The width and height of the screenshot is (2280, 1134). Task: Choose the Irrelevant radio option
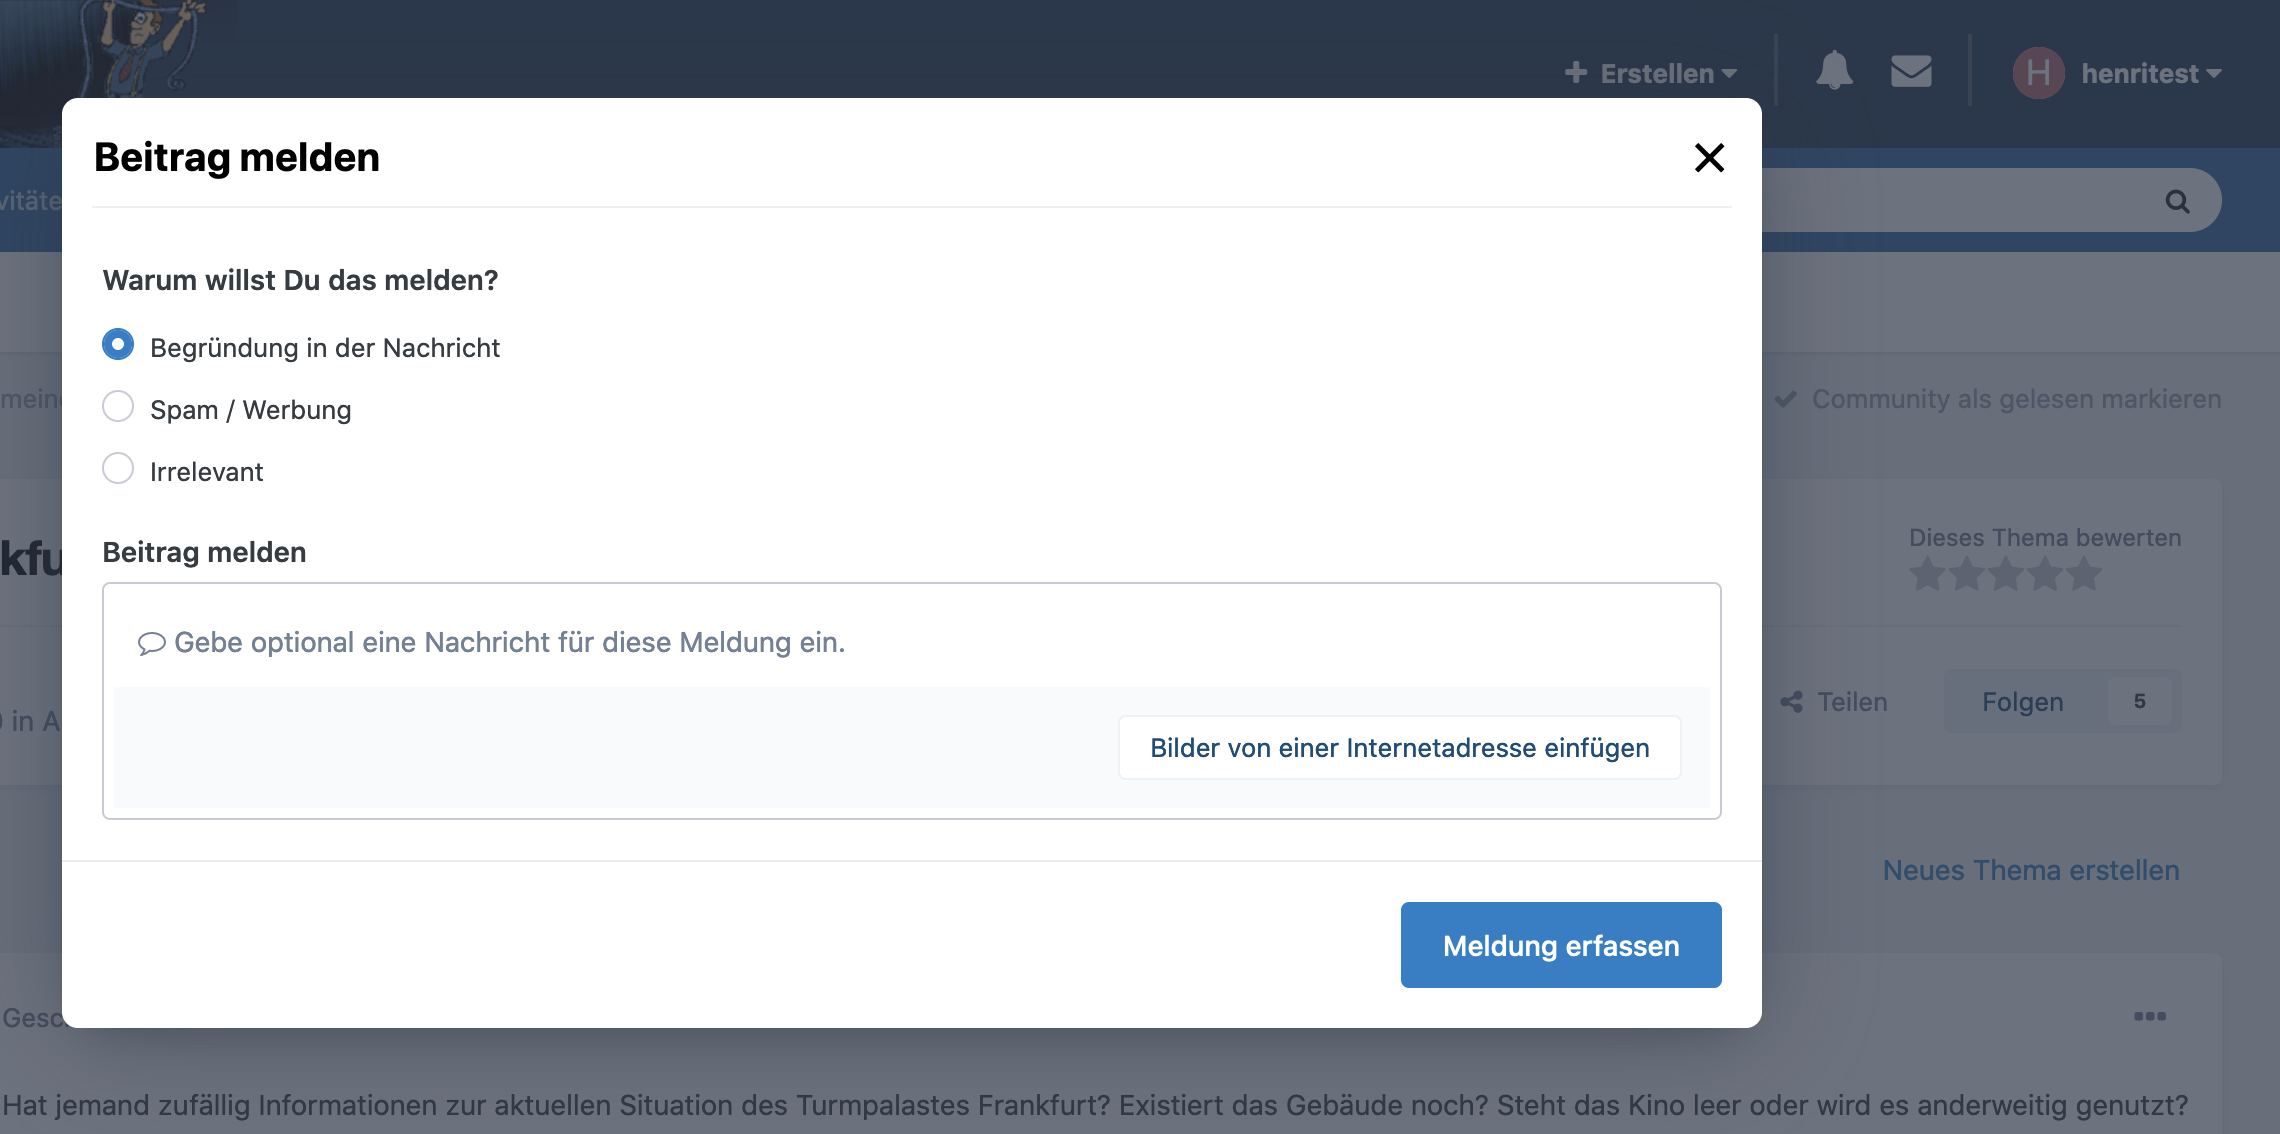(x=118, y=469)
